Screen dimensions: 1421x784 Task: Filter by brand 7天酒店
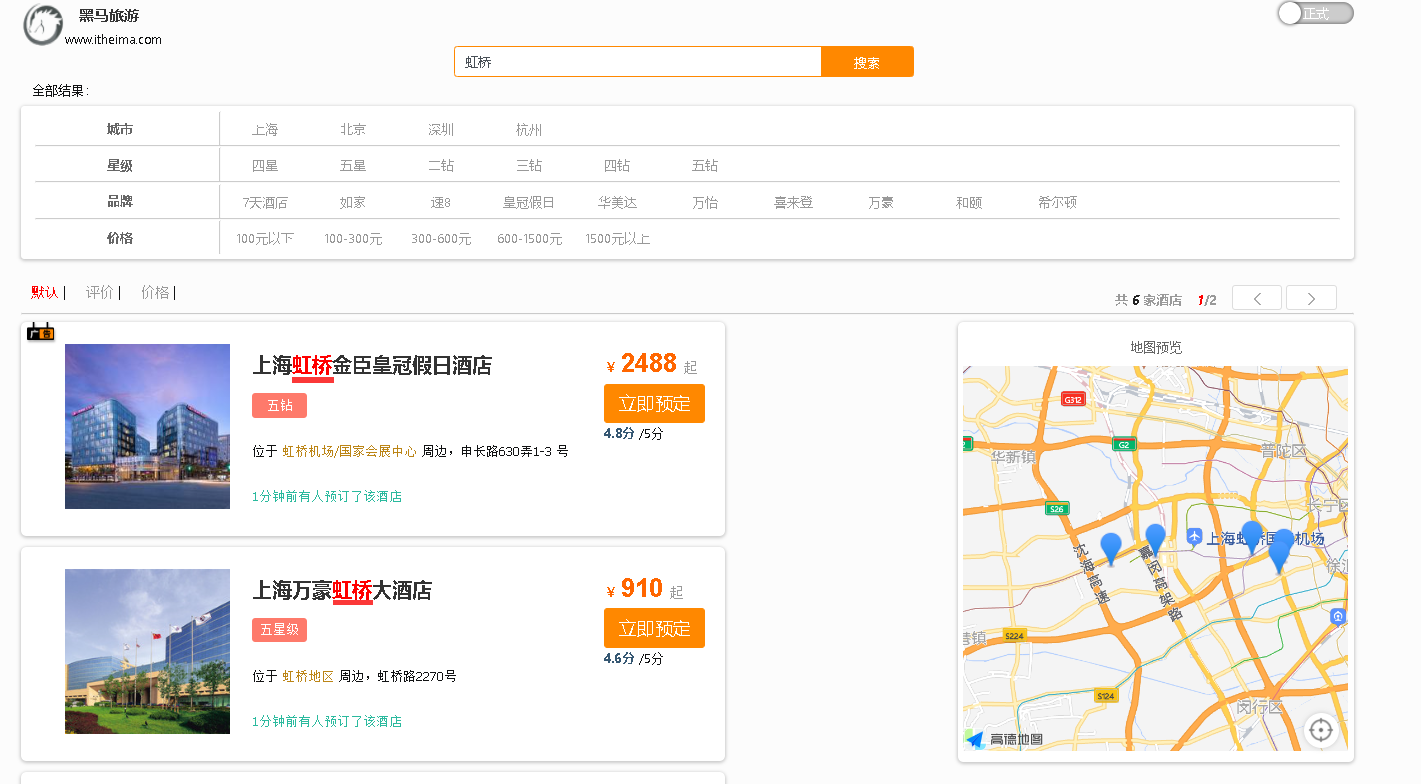click(265, 203)
